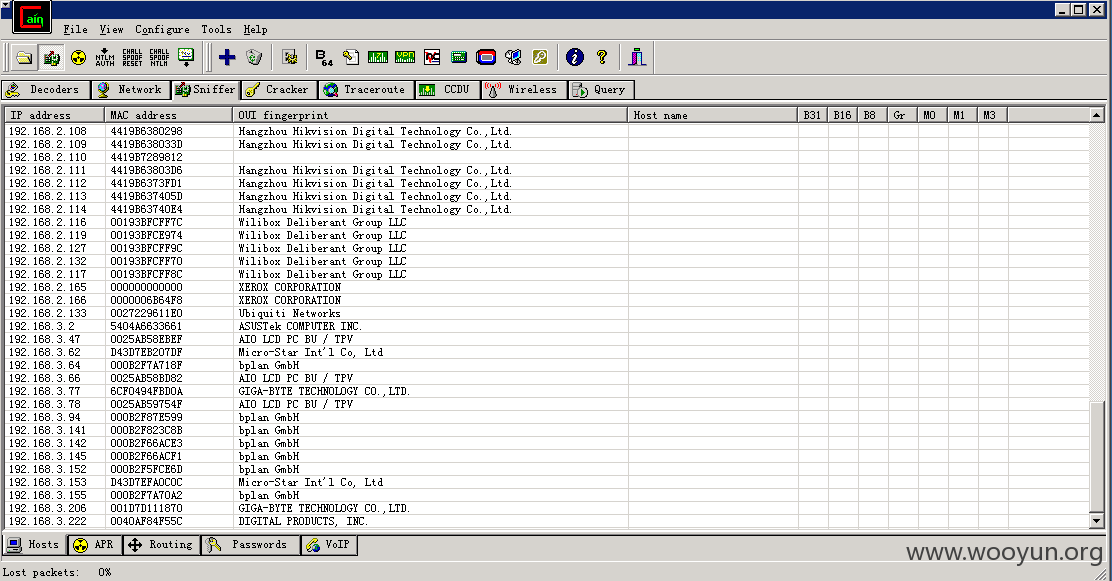This screenshot has width=1112, height=581.
Task: Toggle the Start/Stop APR radioactive icon
Action: tap(78, 57)
